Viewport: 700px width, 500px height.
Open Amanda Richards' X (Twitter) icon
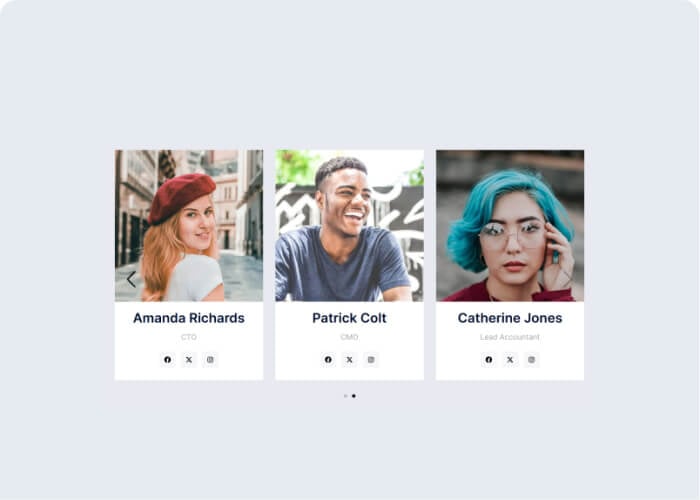point(189,359)
